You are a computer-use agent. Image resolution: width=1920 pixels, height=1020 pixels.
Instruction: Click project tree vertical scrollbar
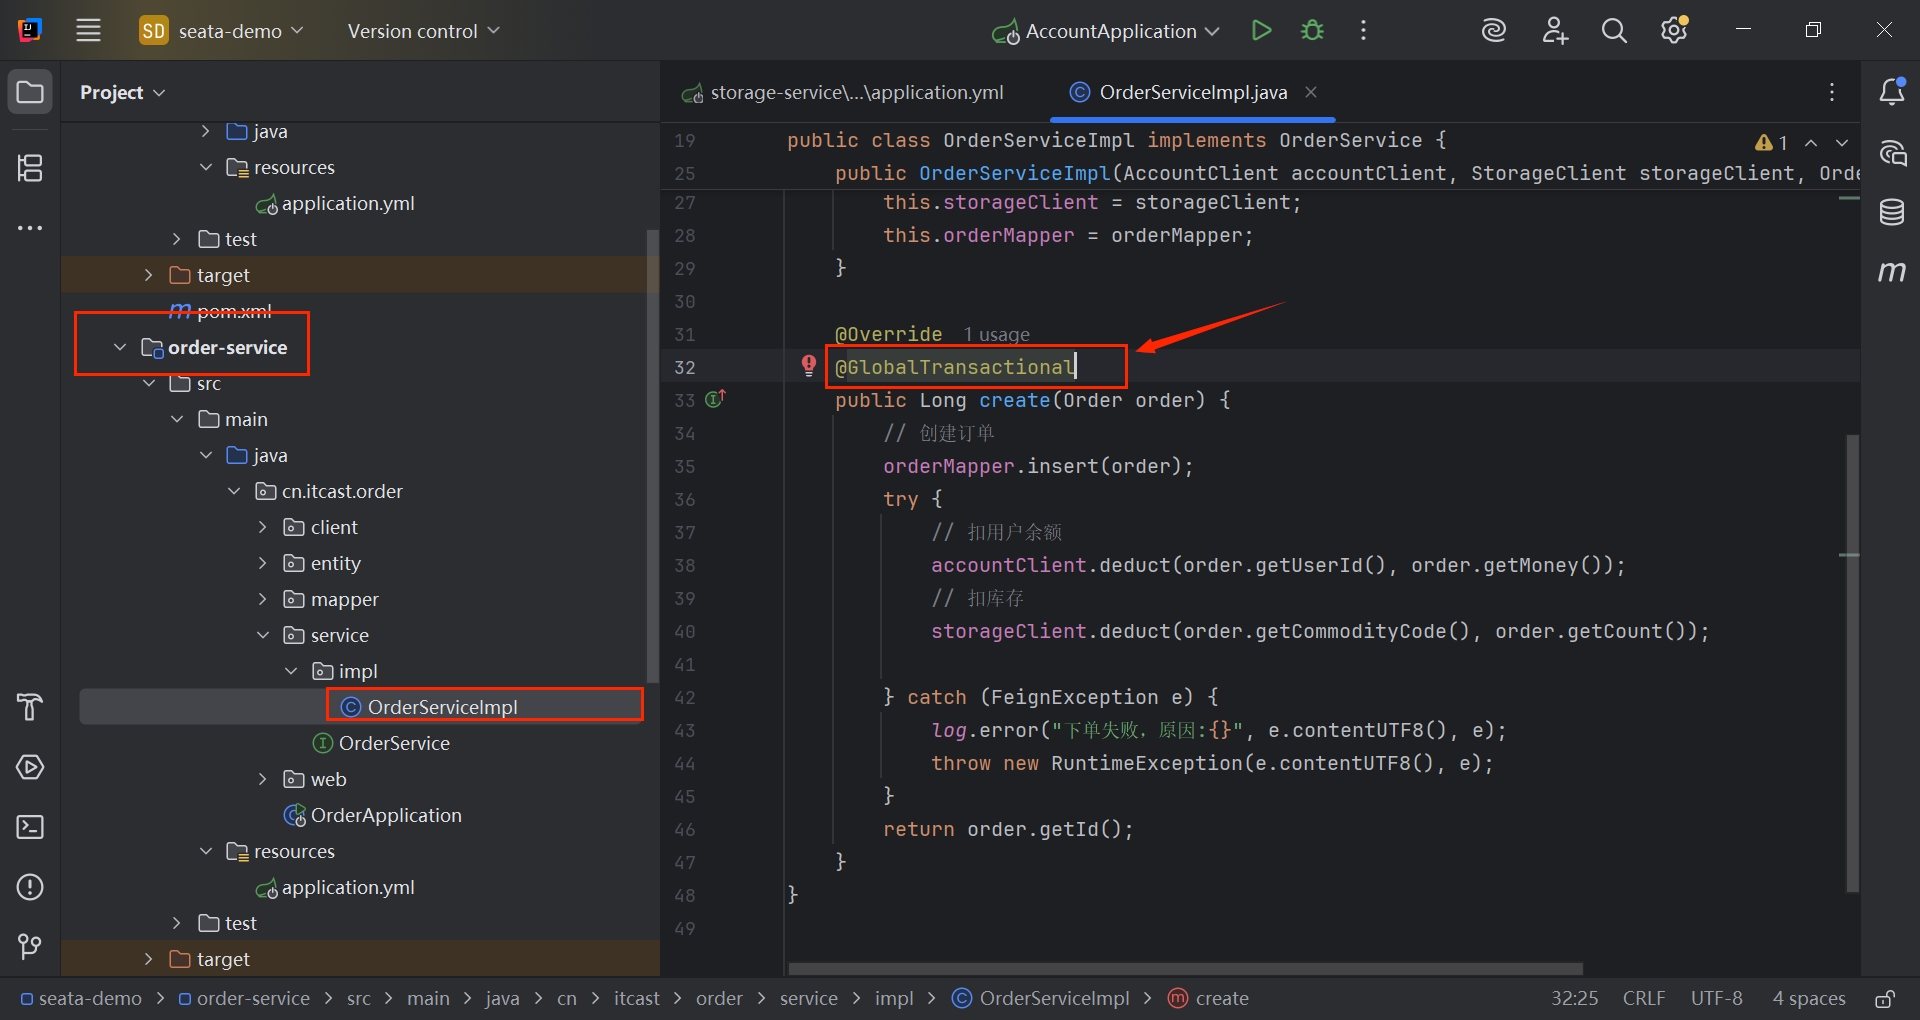point(653,455)
